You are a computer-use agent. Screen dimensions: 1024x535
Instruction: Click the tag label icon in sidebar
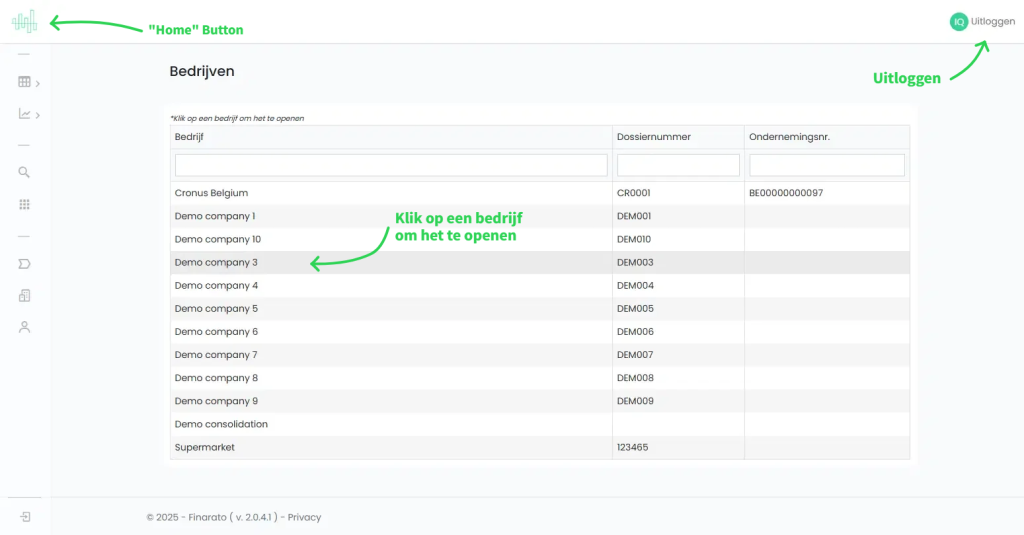pos(24,264)
